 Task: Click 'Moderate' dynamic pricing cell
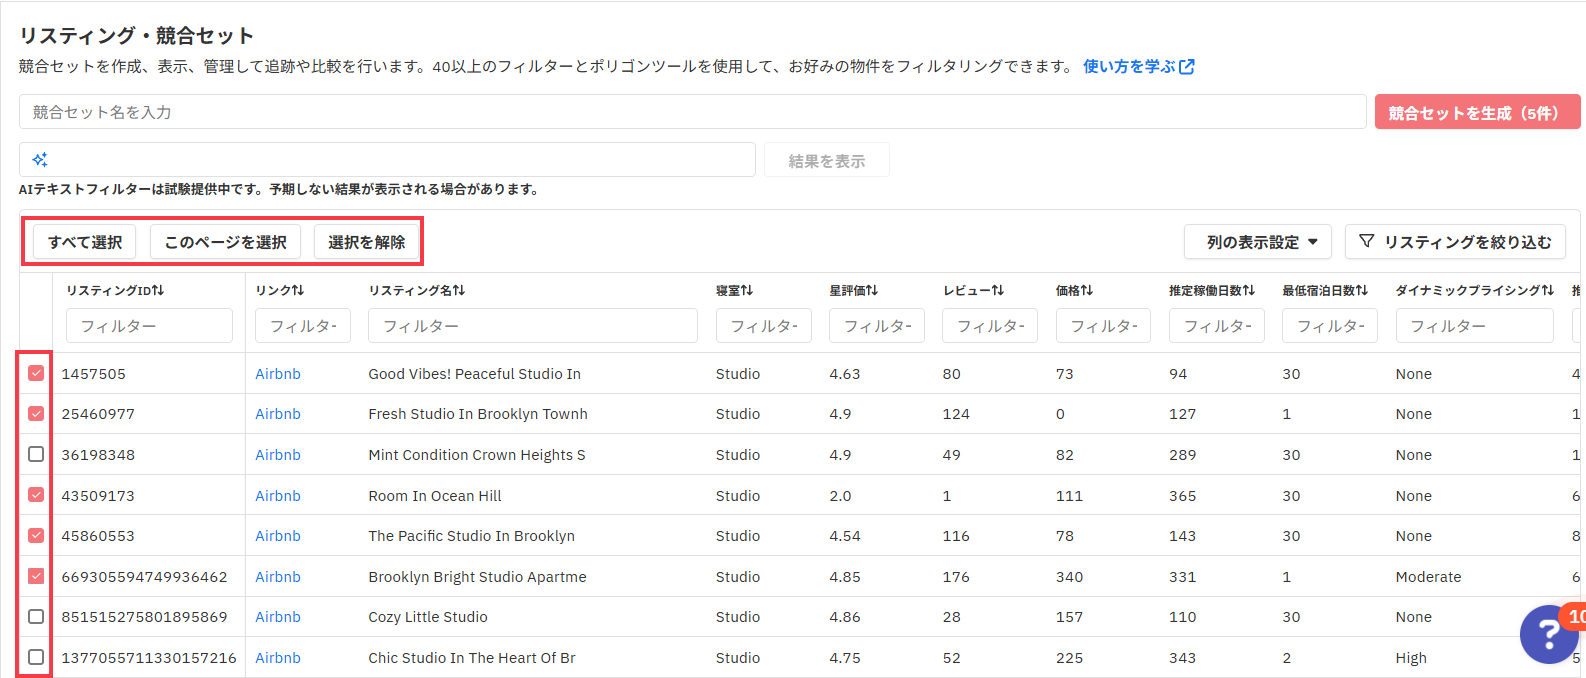click(1428, 576)
